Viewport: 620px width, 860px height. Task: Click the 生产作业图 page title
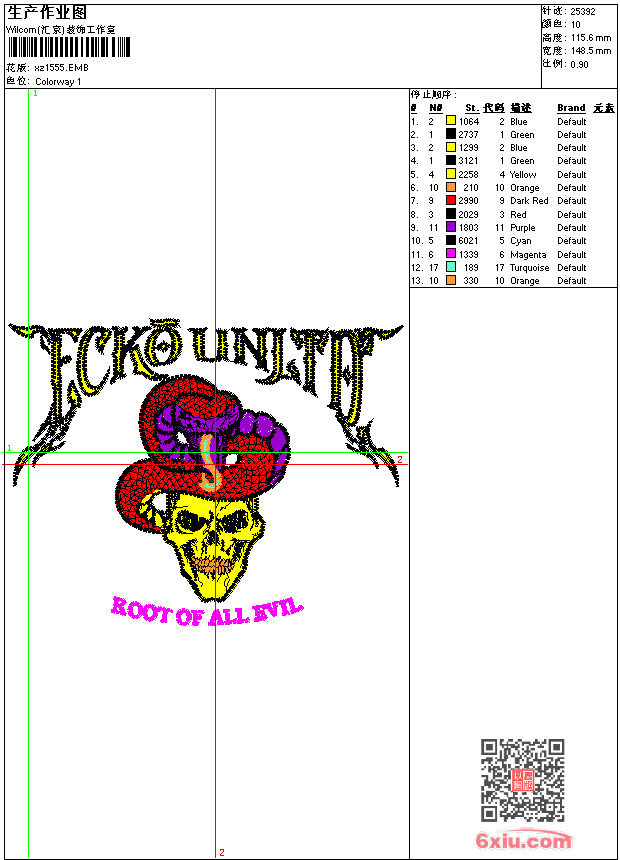[x=47, y=13]
